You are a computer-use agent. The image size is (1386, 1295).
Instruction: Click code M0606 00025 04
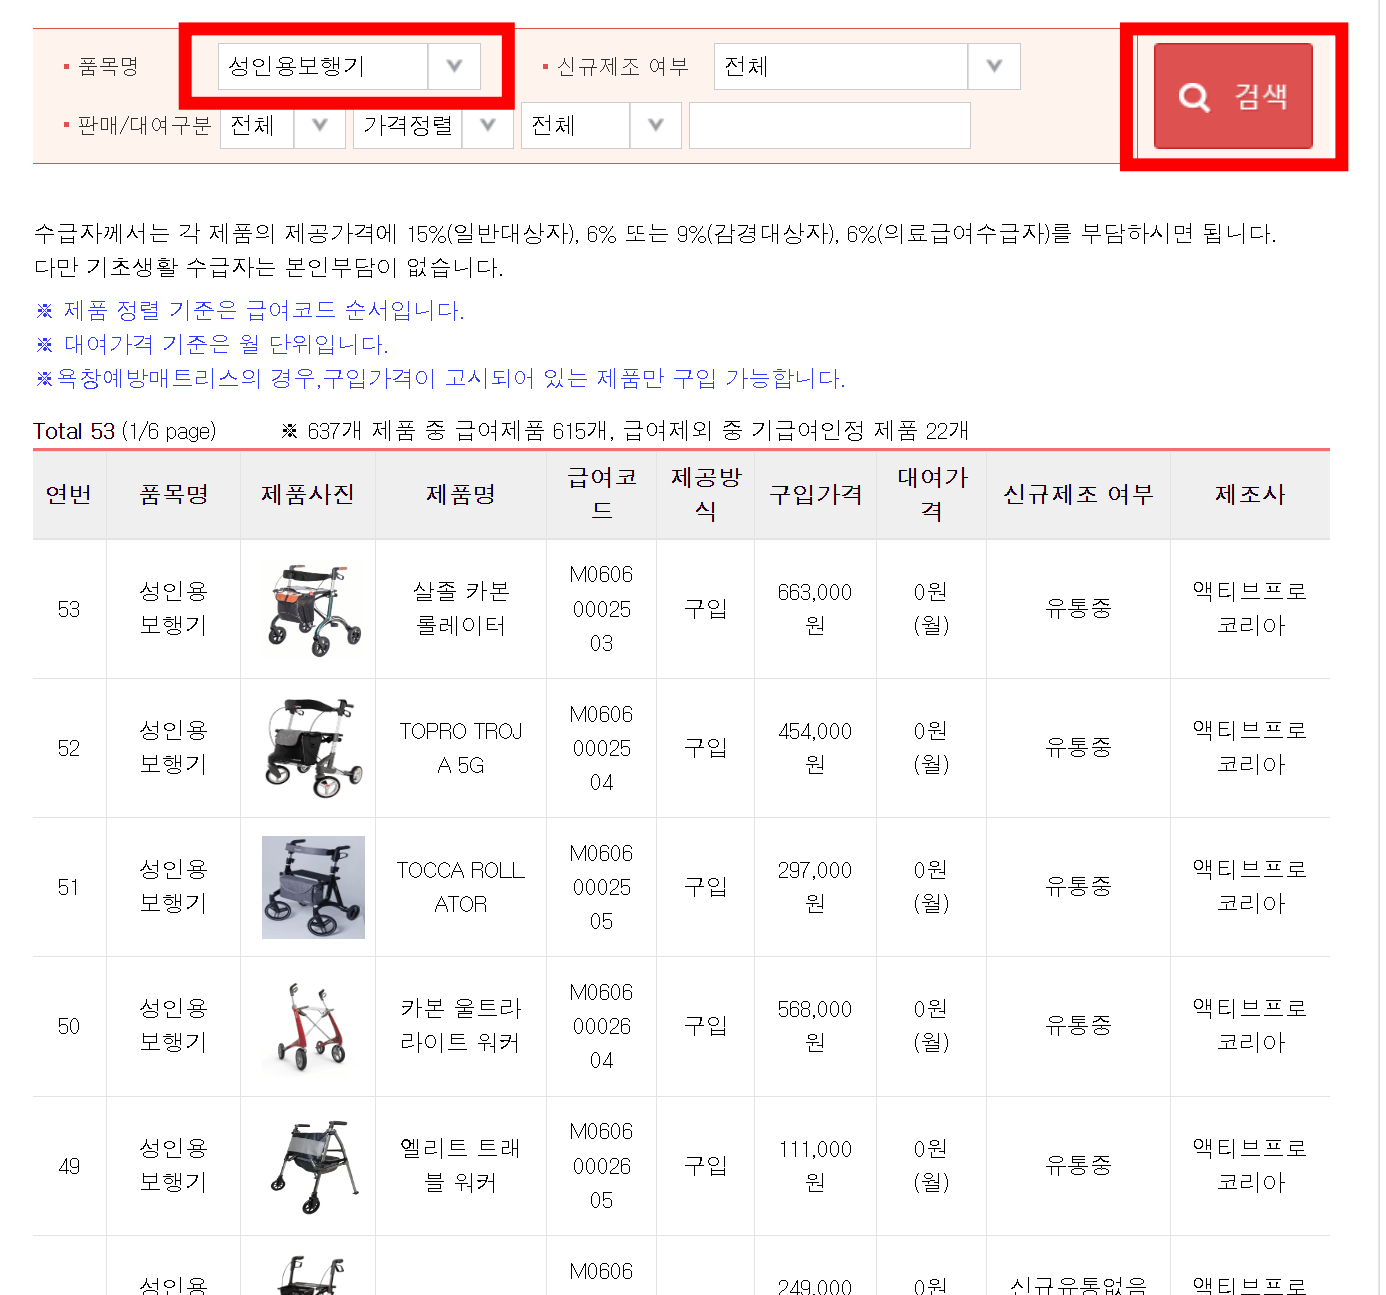pyautogui.click(x=601, y=748)
